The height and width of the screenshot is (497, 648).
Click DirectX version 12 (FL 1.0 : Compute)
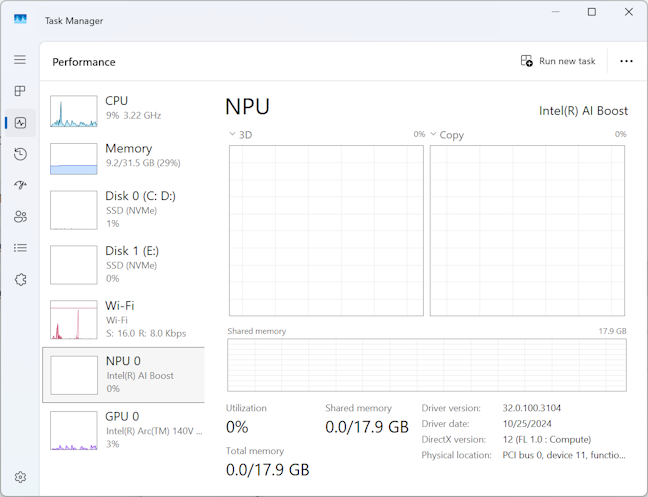(547, 440)
